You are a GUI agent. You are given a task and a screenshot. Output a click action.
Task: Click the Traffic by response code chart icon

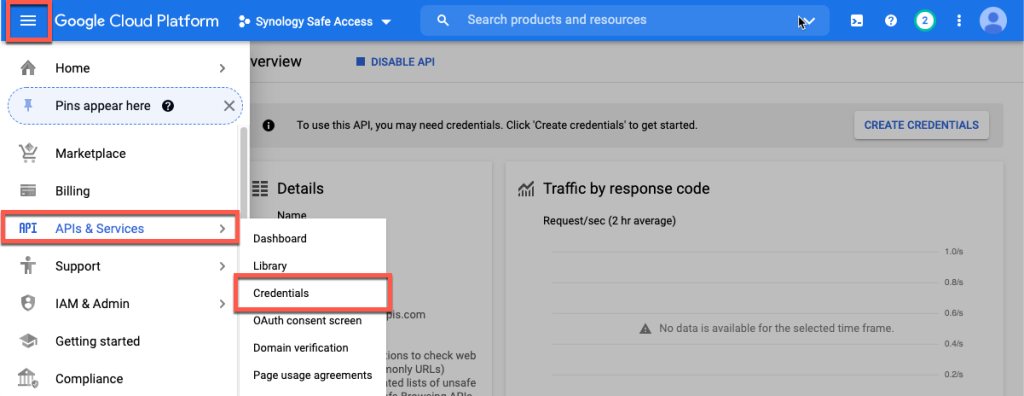coord(526,190)
